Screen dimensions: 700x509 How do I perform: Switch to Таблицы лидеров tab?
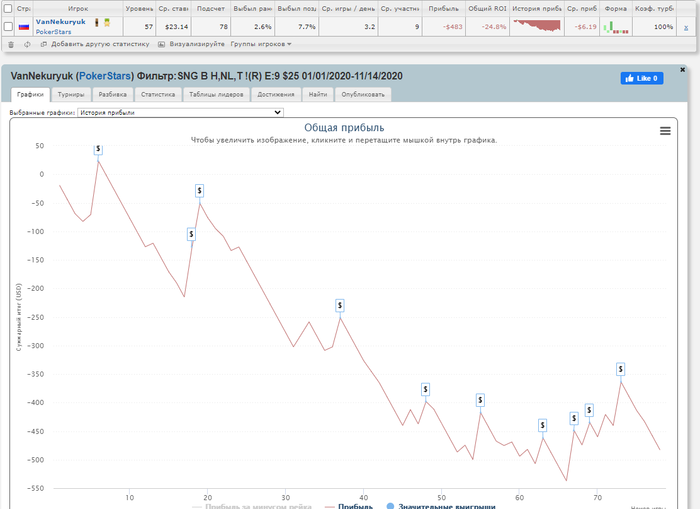pyautogui.click(x=216, y=94)
